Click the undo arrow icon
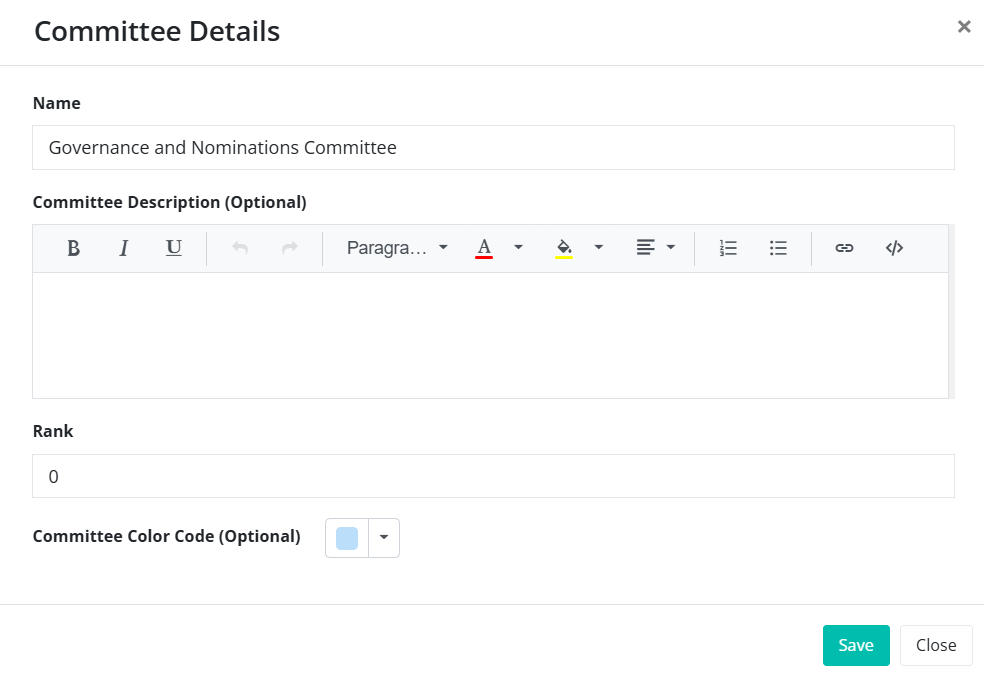 click(x=240, y=248)
